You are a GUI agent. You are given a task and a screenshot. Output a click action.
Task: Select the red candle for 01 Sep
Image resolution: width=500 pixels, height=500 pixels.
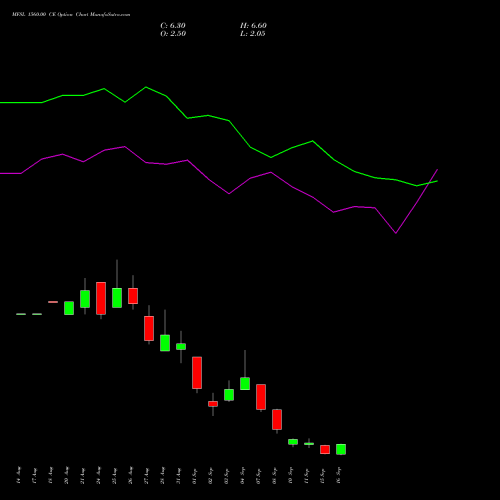pos(197,373)
